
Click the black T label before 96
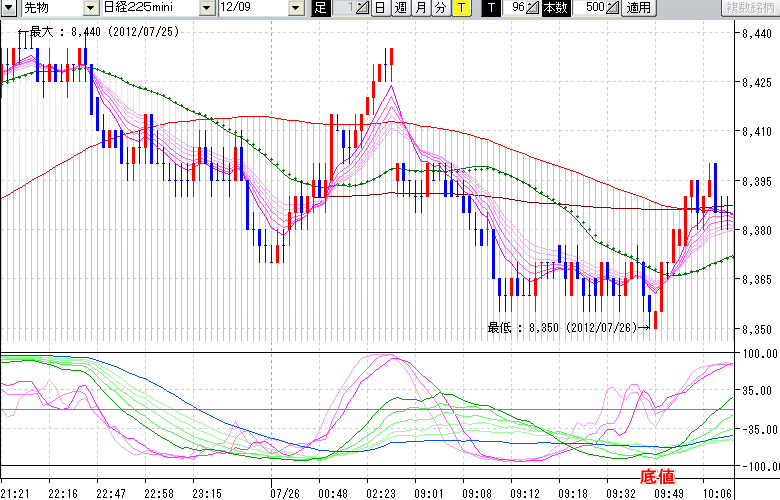tap(491, 7)
